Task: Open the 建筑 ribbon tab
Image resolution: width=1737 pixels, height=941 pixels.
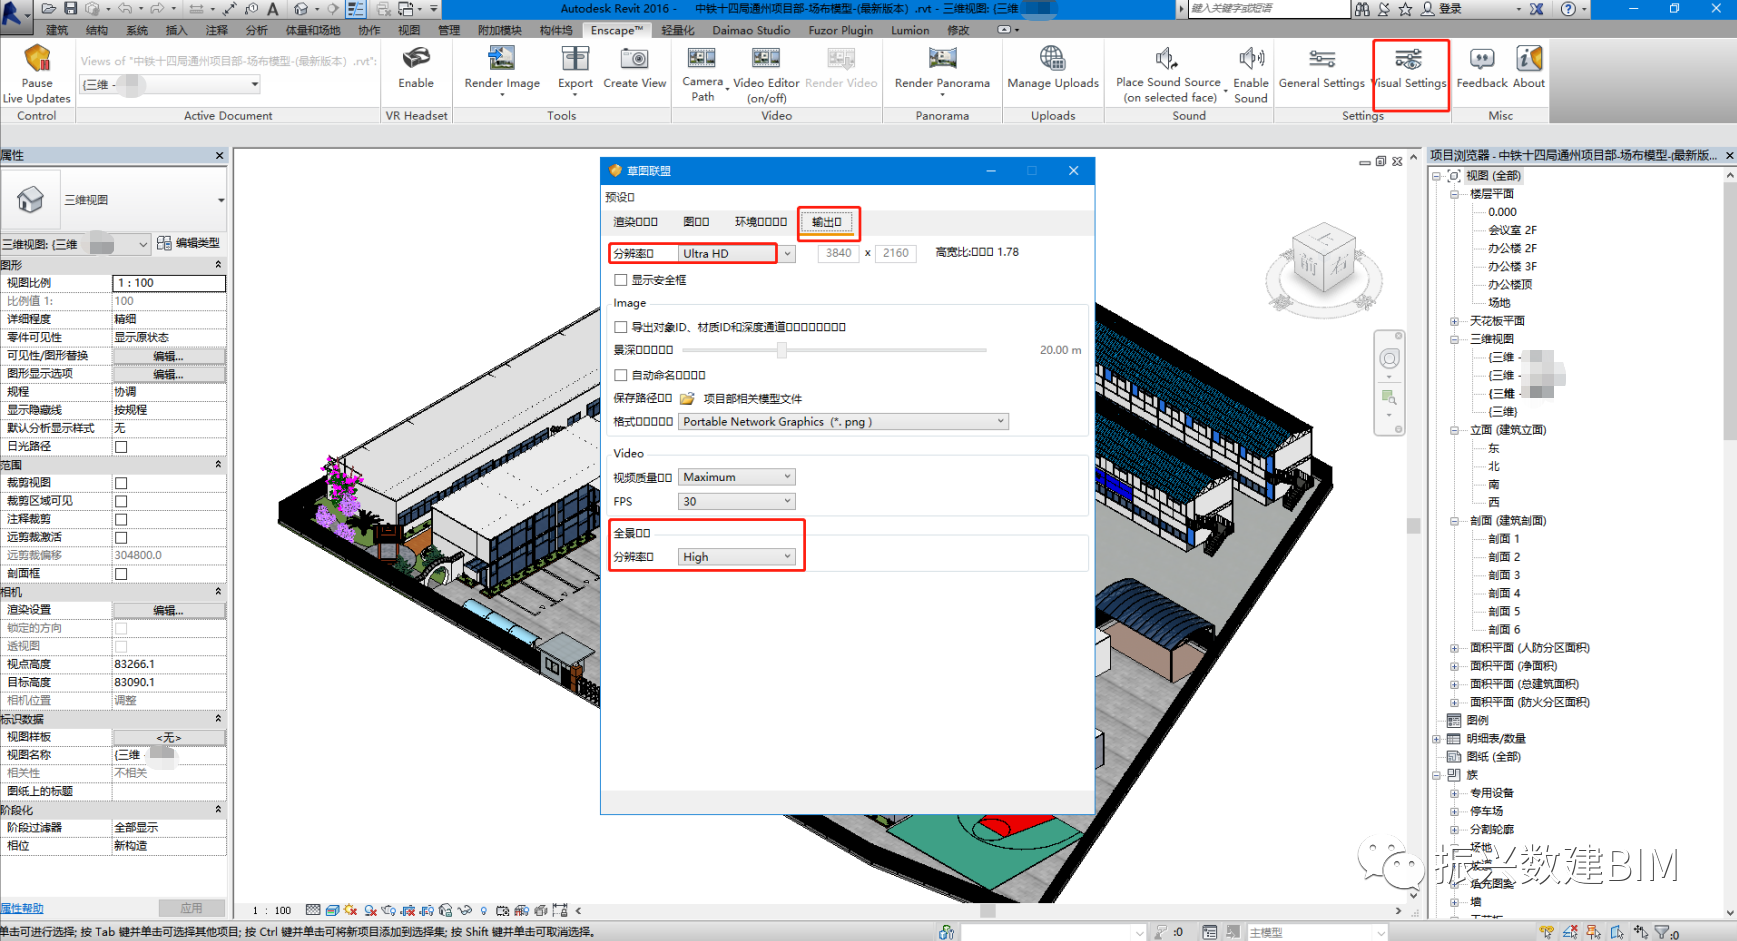Action: (57, 30)
